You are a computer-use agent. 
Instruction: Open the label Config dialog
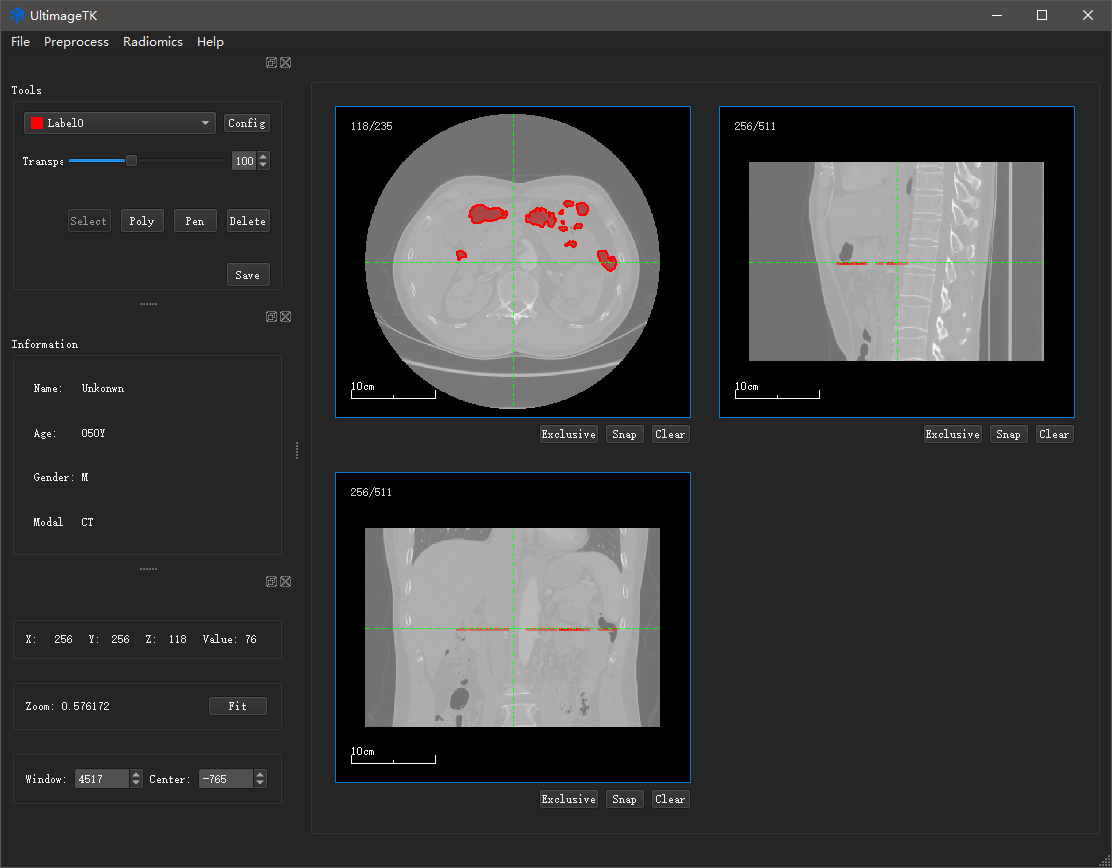click(x=247, y=122)
